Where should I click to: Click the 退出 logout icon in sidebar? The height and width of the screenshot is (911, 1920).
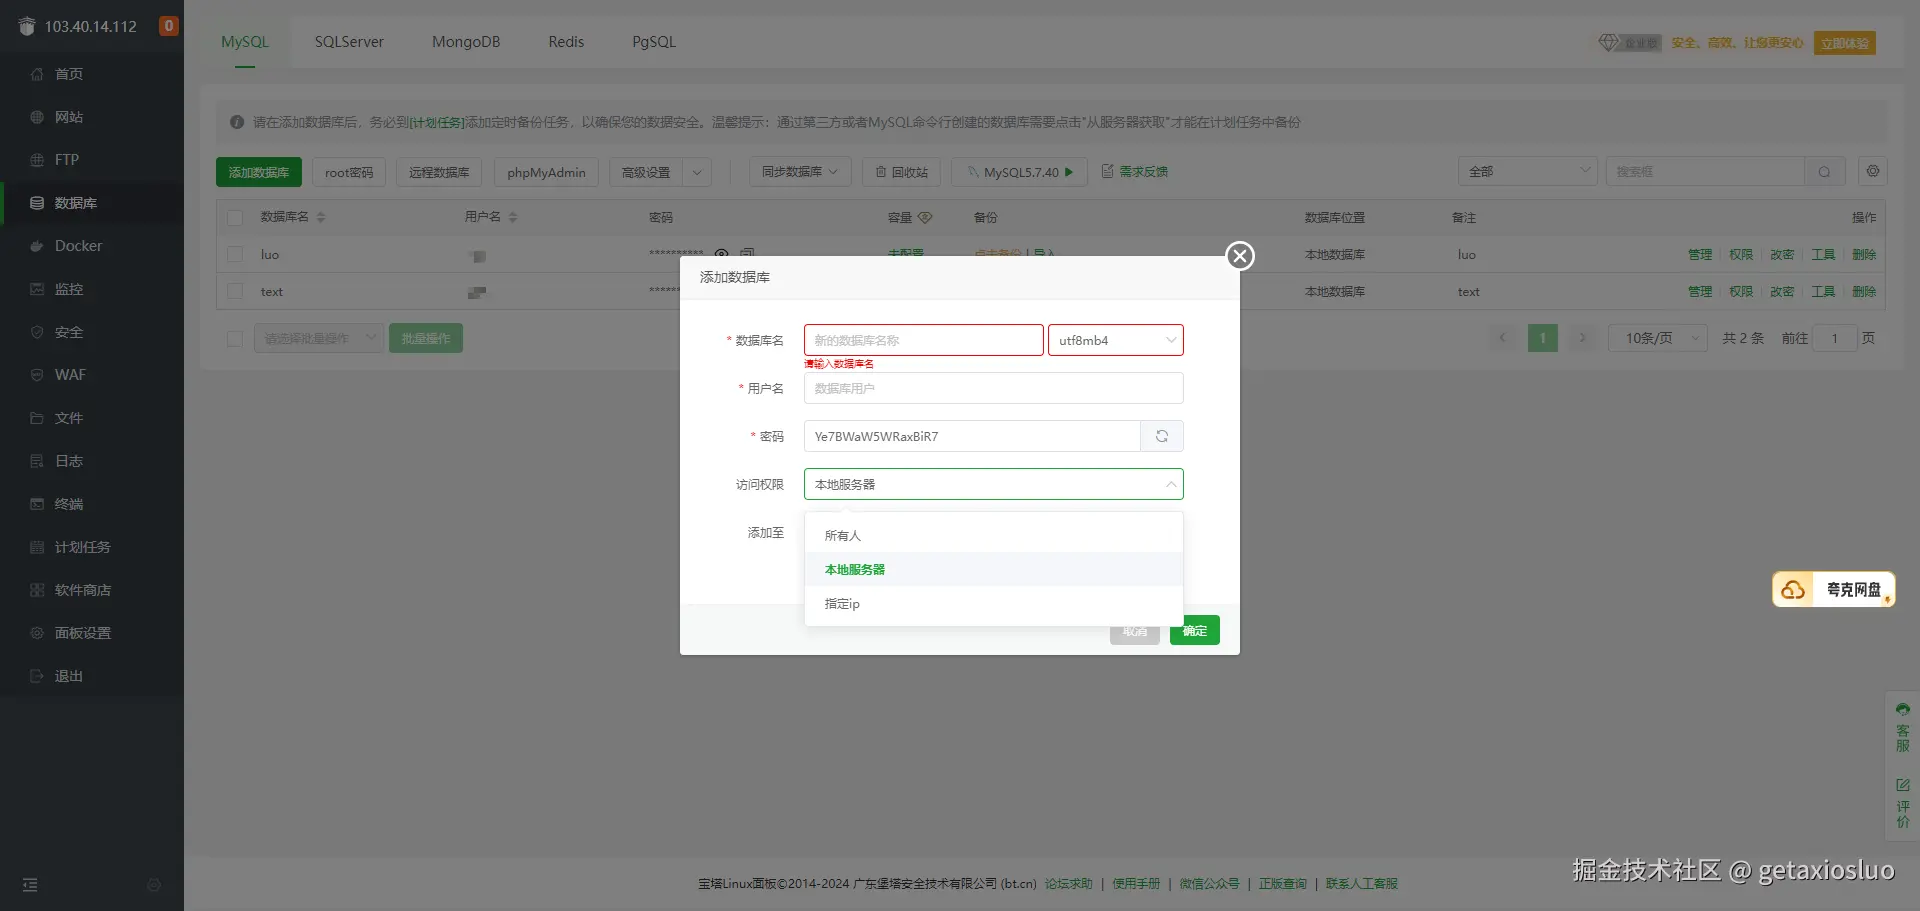(x=37, y=676)
